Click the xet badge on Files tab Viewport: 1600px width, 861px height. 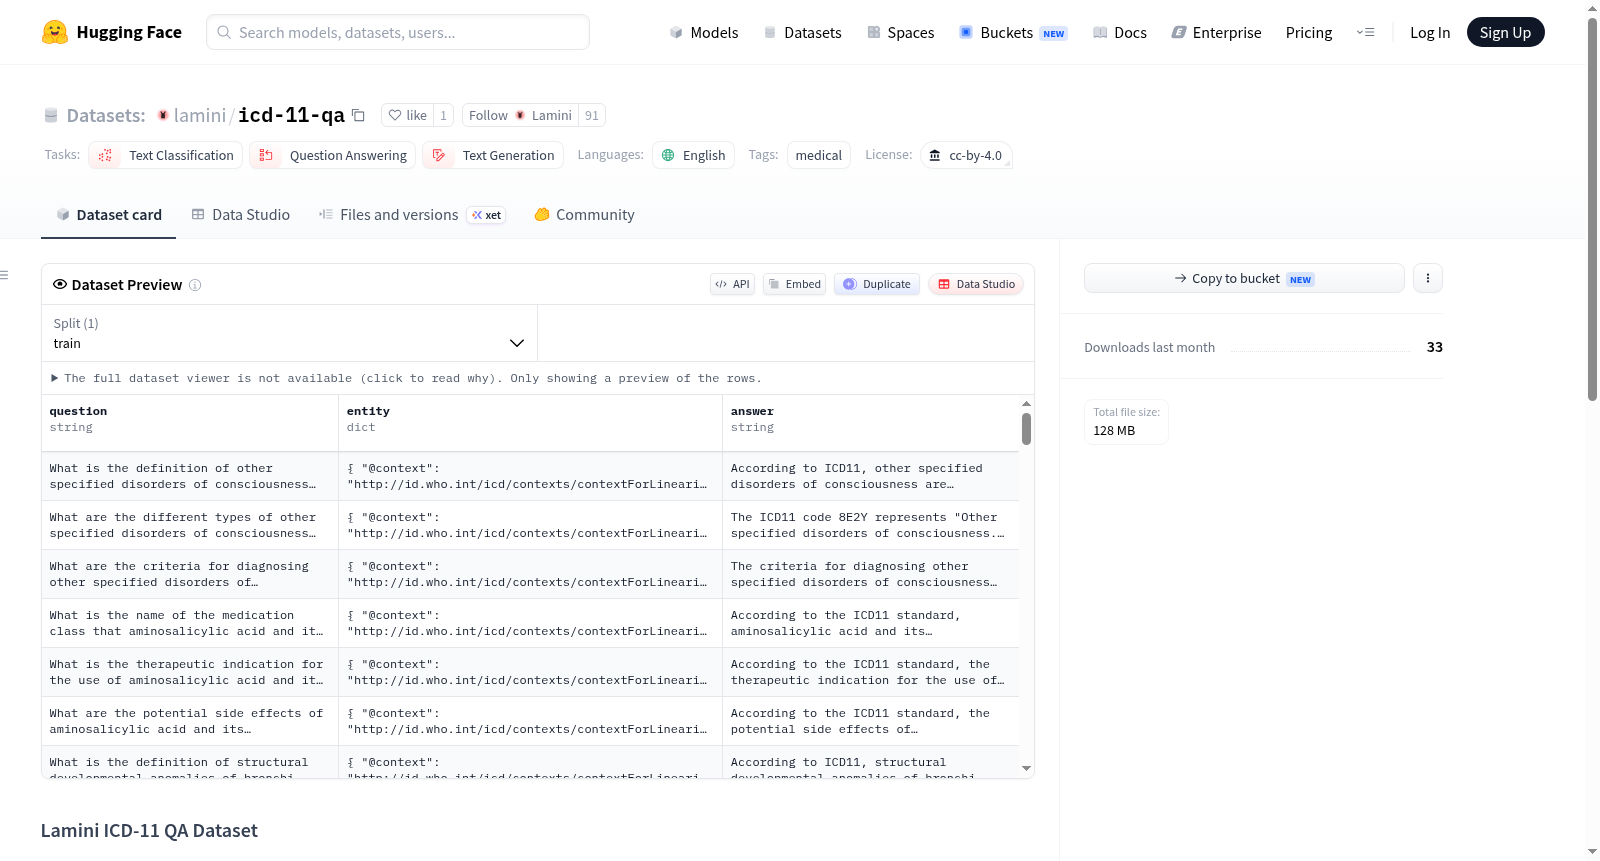[x=487, y=215]
